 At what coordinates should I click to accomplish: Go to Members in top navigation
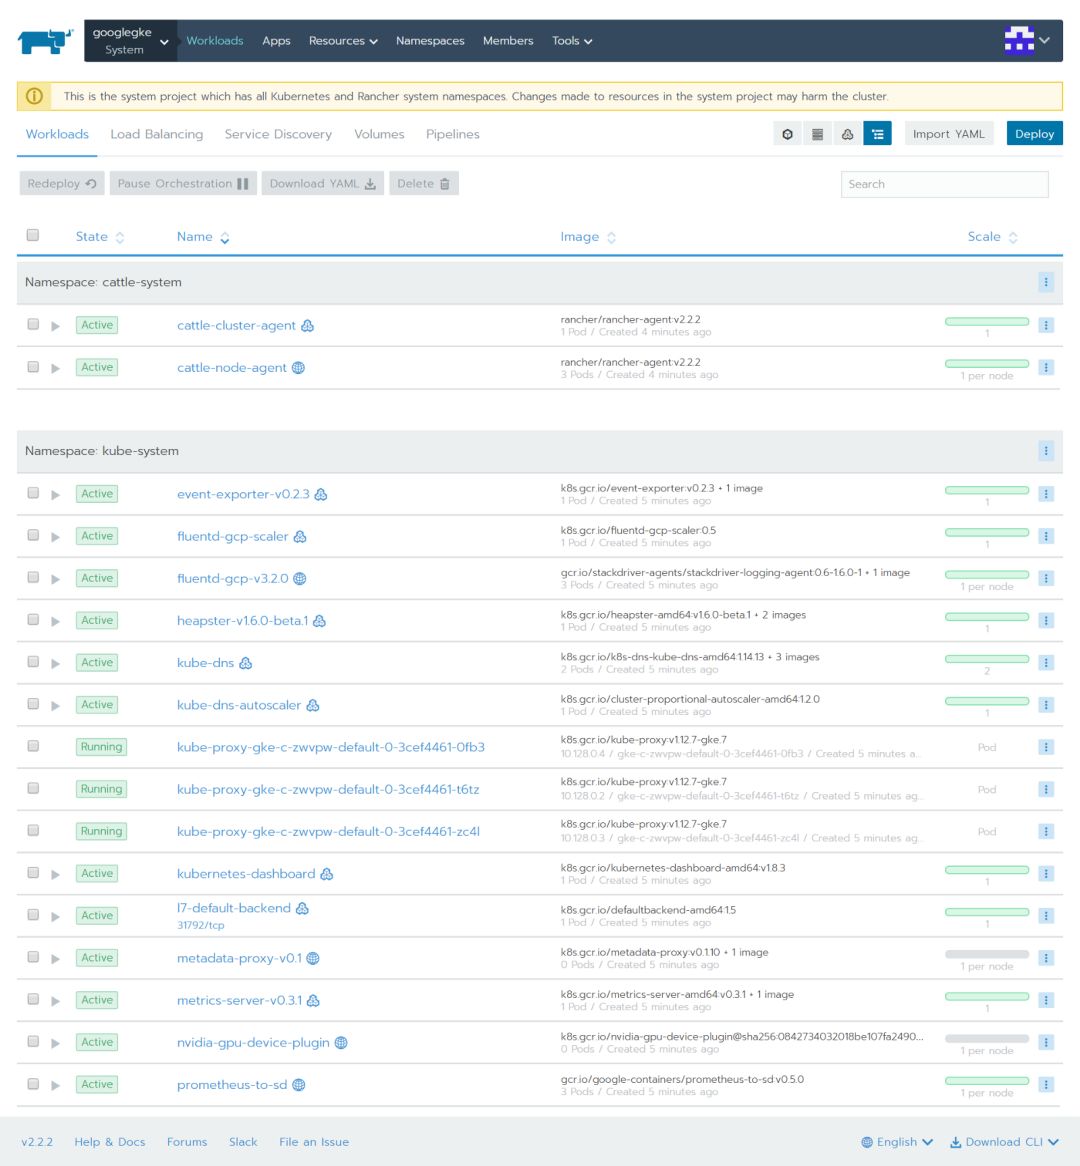508,41
